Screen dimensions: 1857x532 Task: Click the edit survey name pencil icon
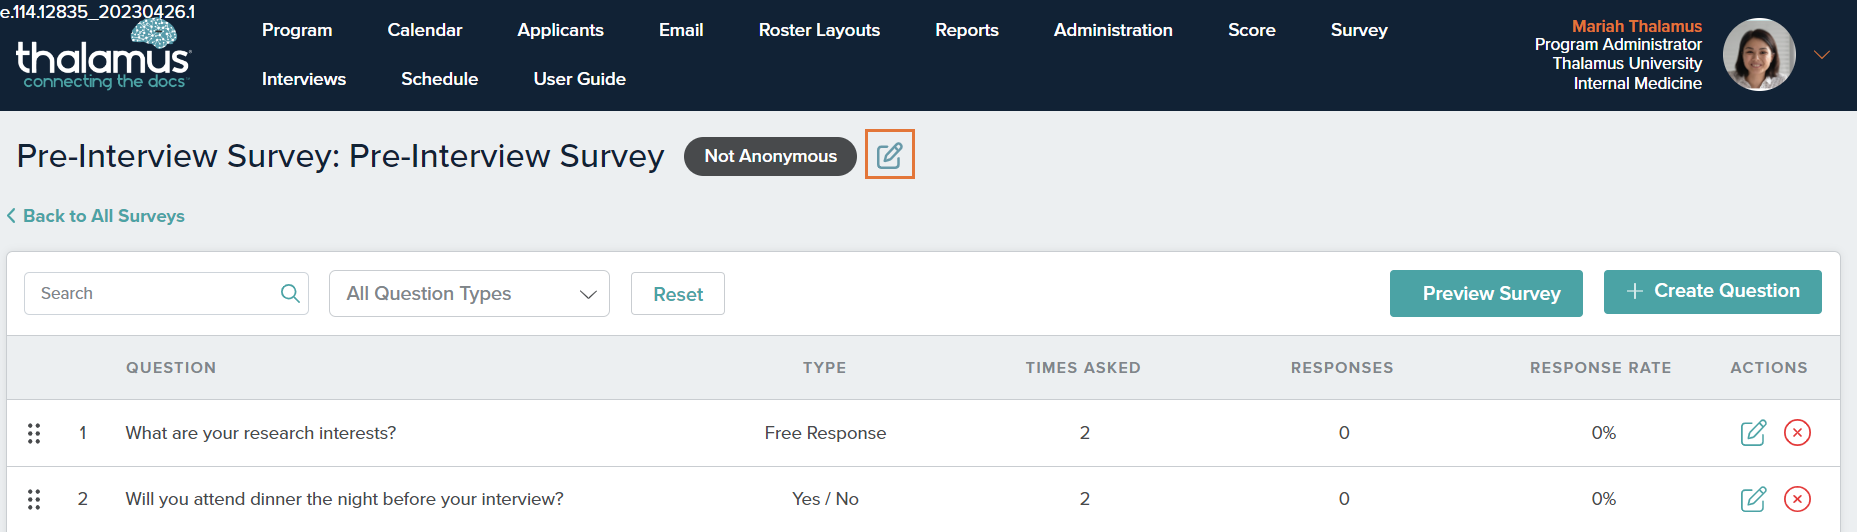pos(889,155)
